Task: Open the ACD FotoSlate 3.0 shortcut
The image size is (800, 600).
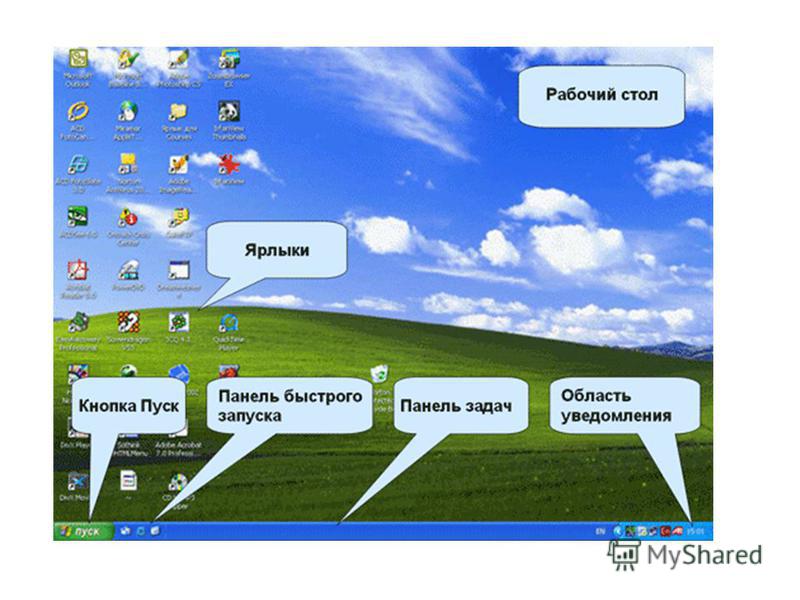Action: coord(78,164)
